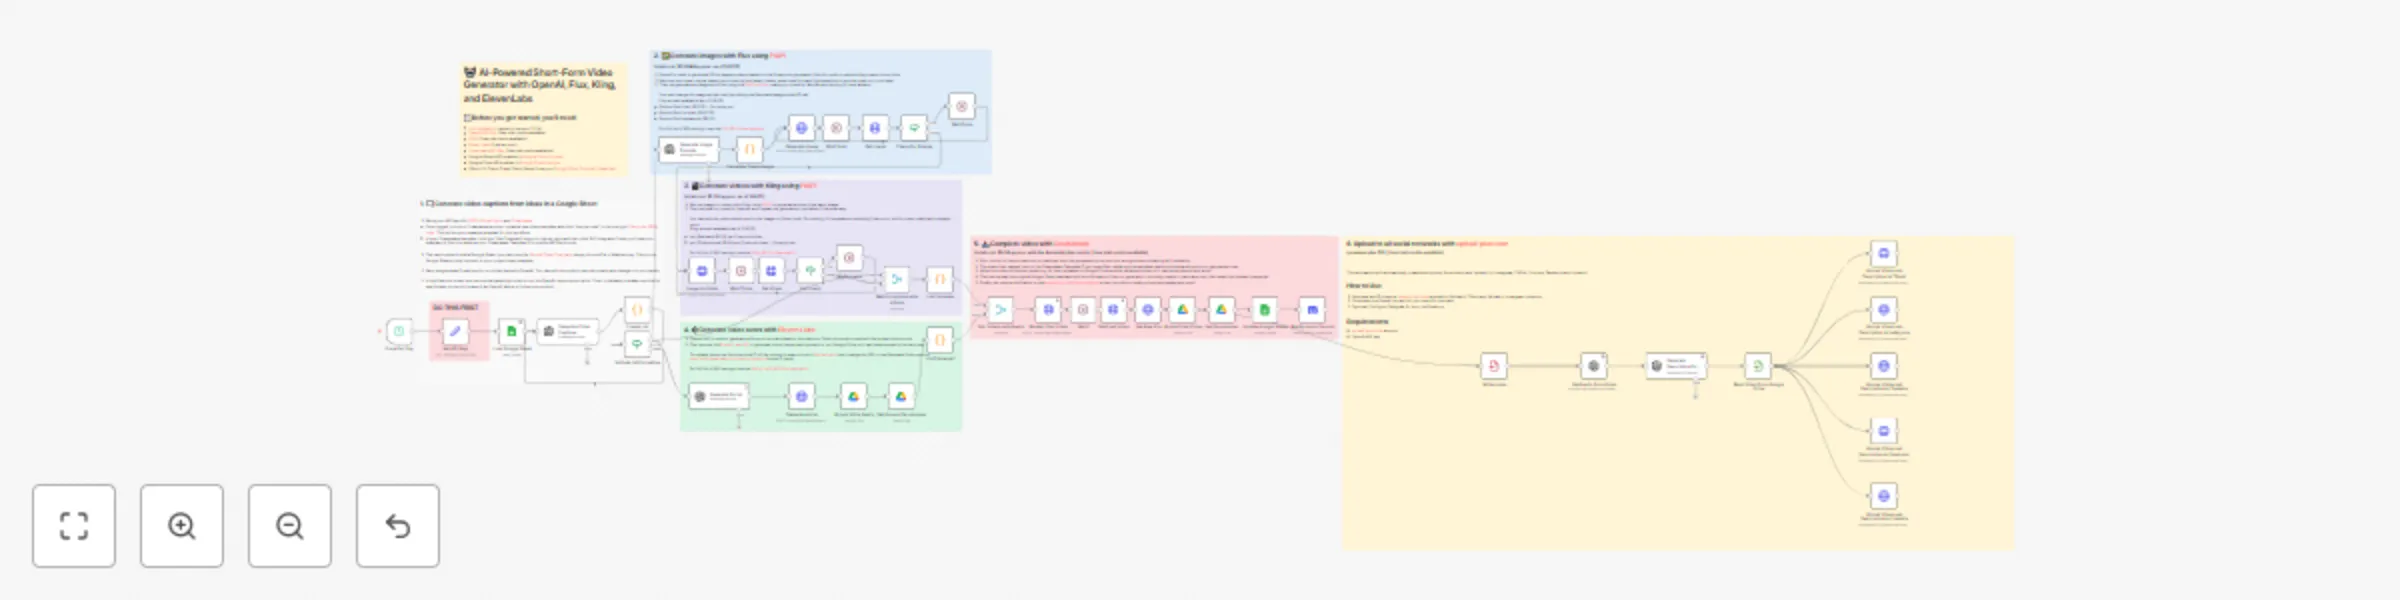Click the heading '6. Upload to all social networks'
The height and width of the screenshot is (600, 2400).
click(x=1427, y=244)
